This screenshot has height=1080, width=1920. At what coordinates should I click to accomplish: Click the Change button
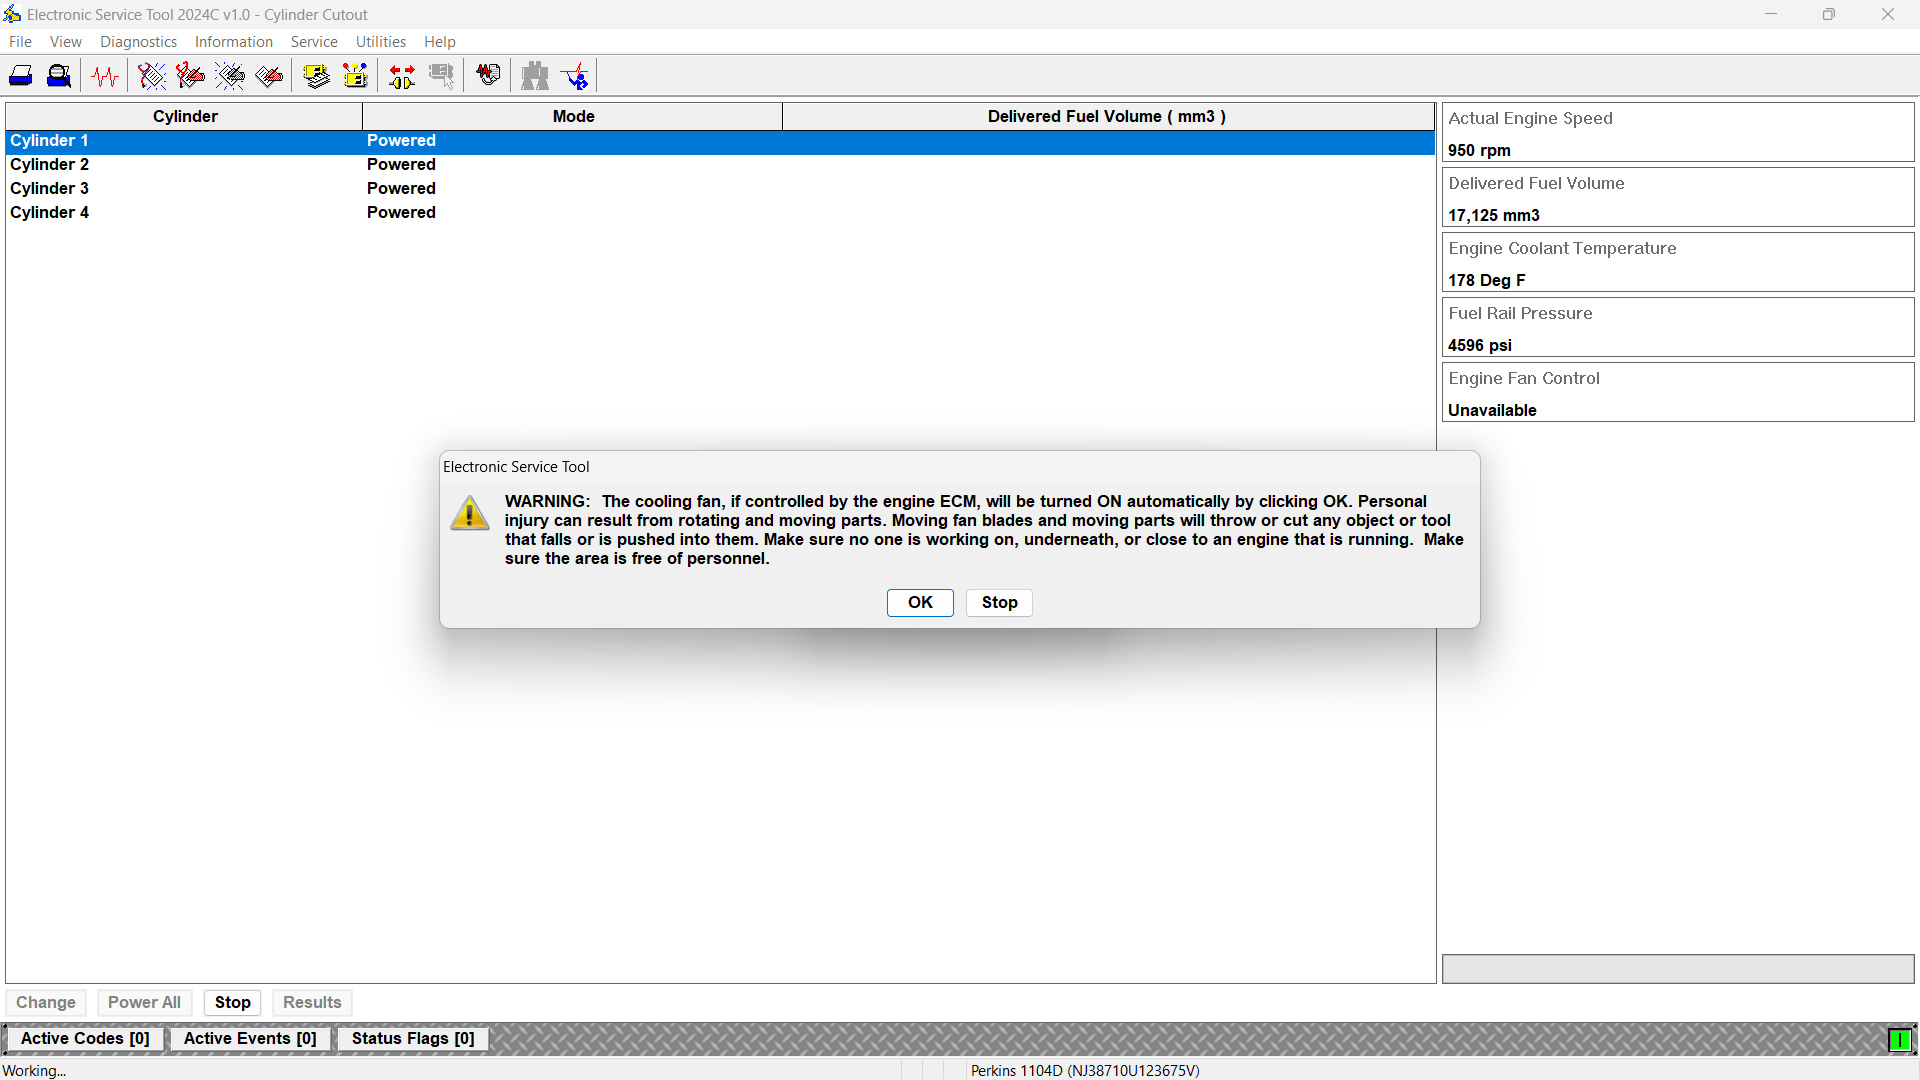46,1002
